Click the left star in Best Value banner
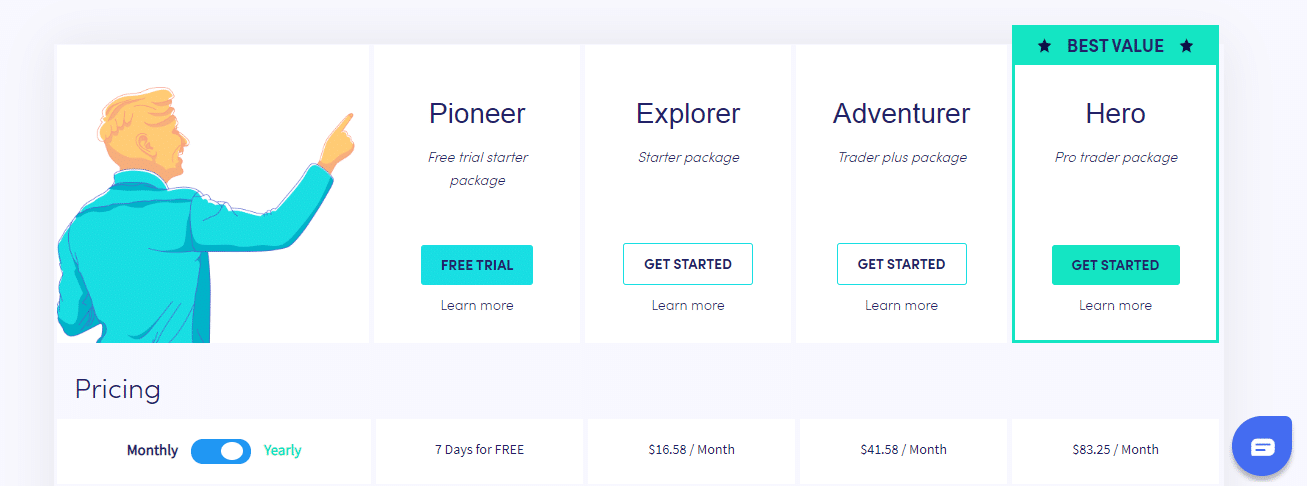 (1044, 46)
